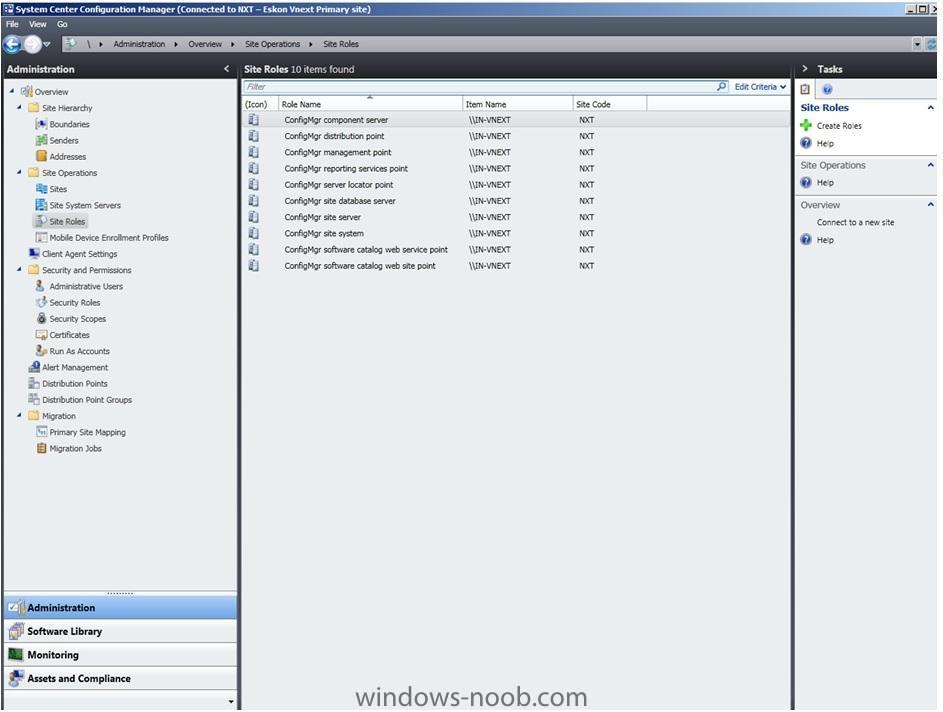Click Site Operations in the breadcrumb path

[272, 44]
